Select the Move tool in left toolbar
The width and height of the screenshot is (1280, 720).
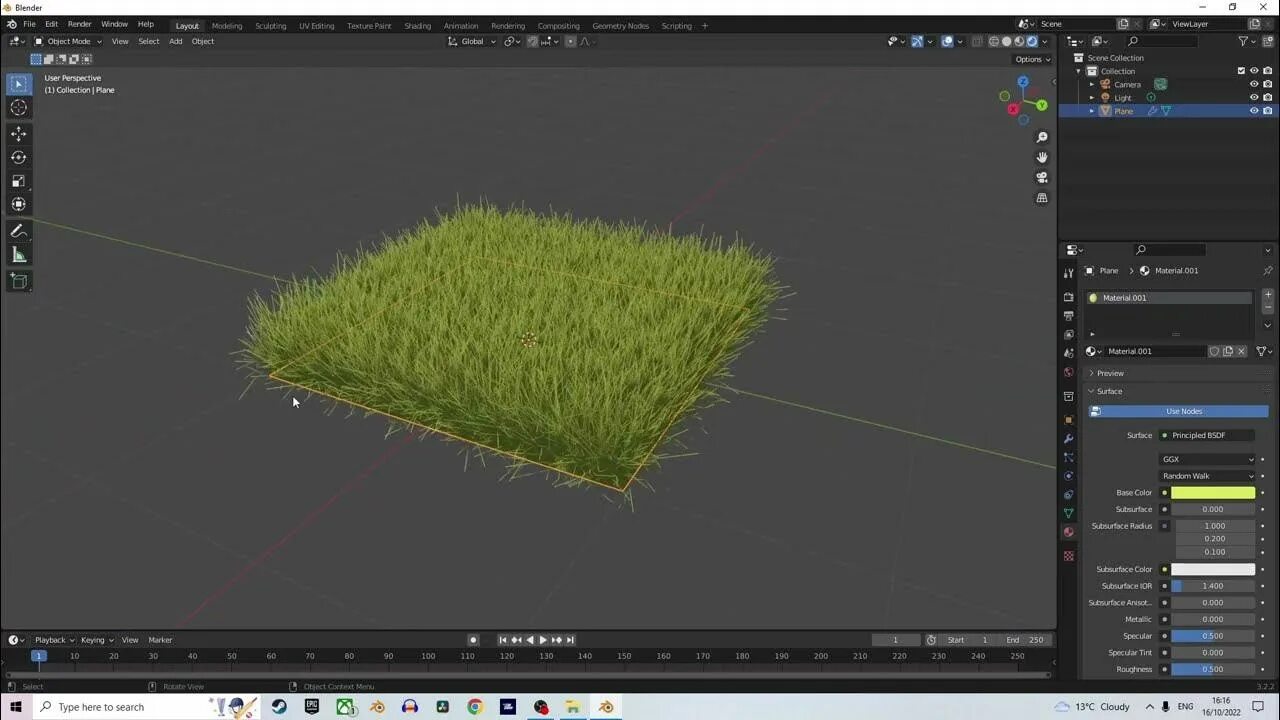tap(18, 133)
